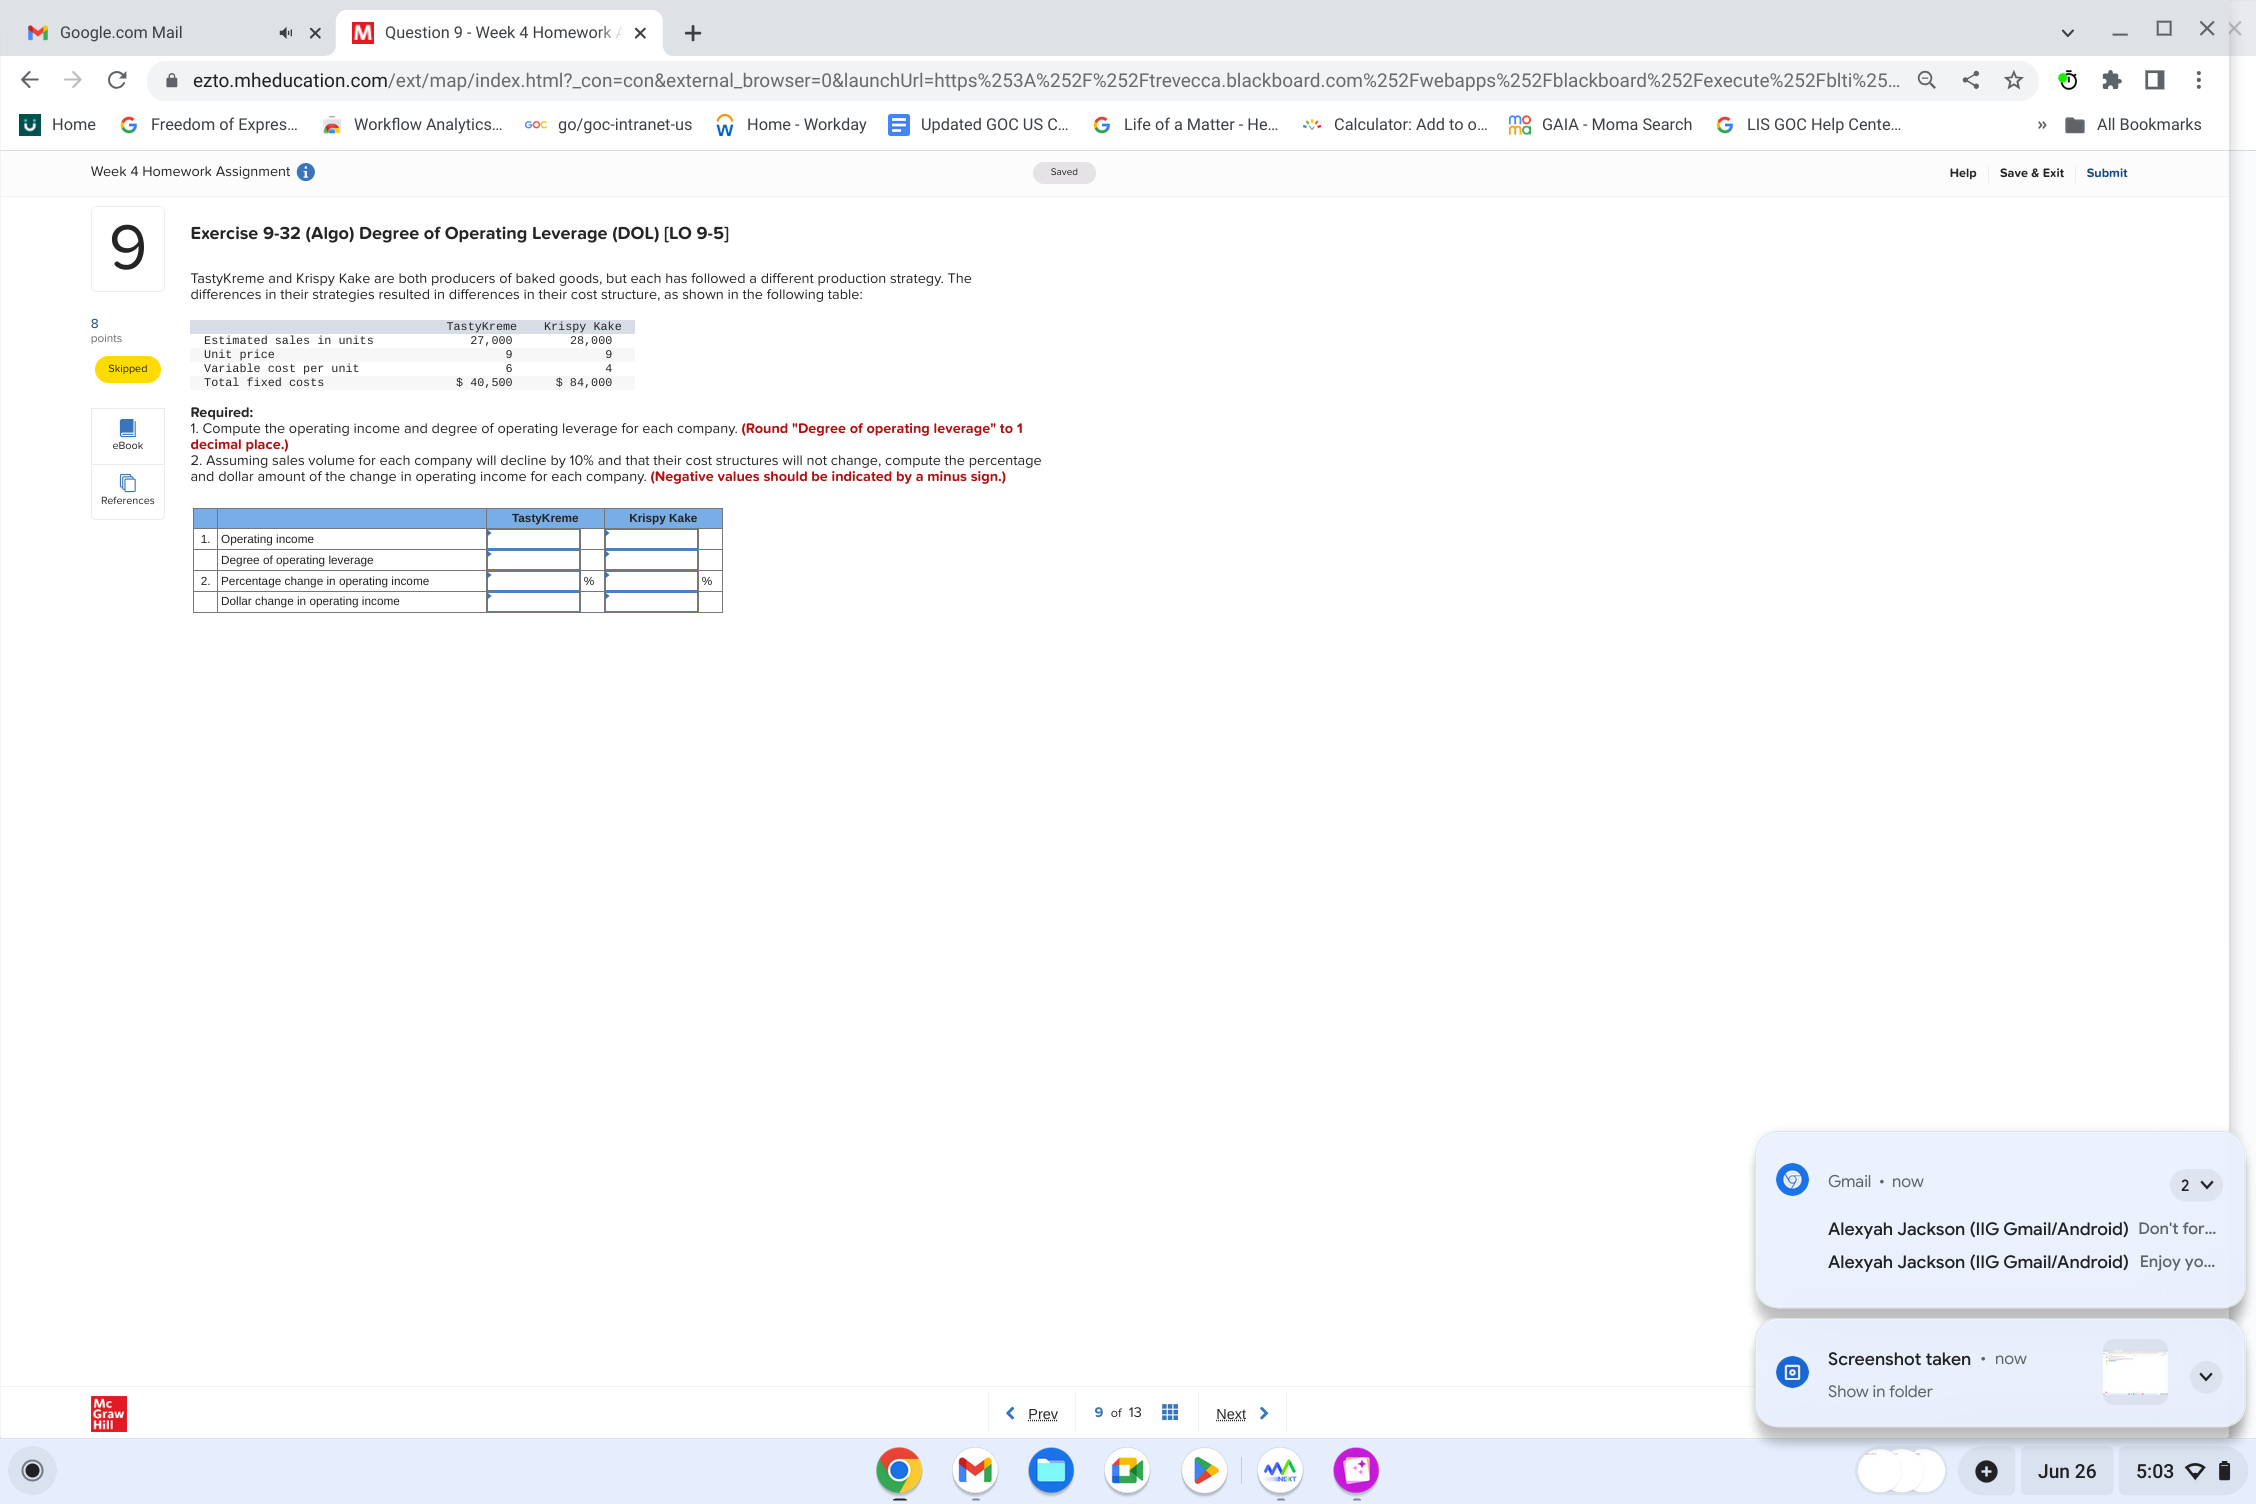
Task: Click the assignment info icon
Action: [306, 172]
